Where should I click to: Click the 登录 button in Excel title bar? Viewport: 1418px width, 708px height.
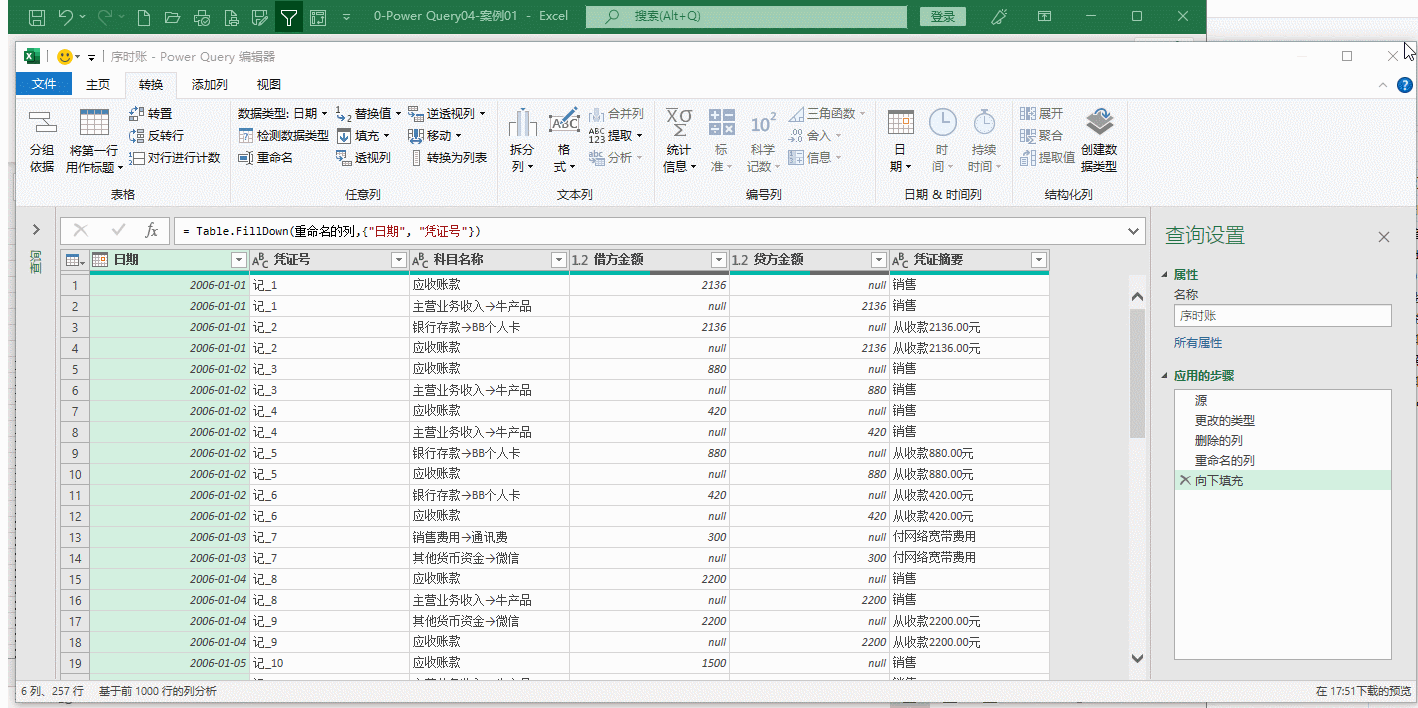click(943, 16)
